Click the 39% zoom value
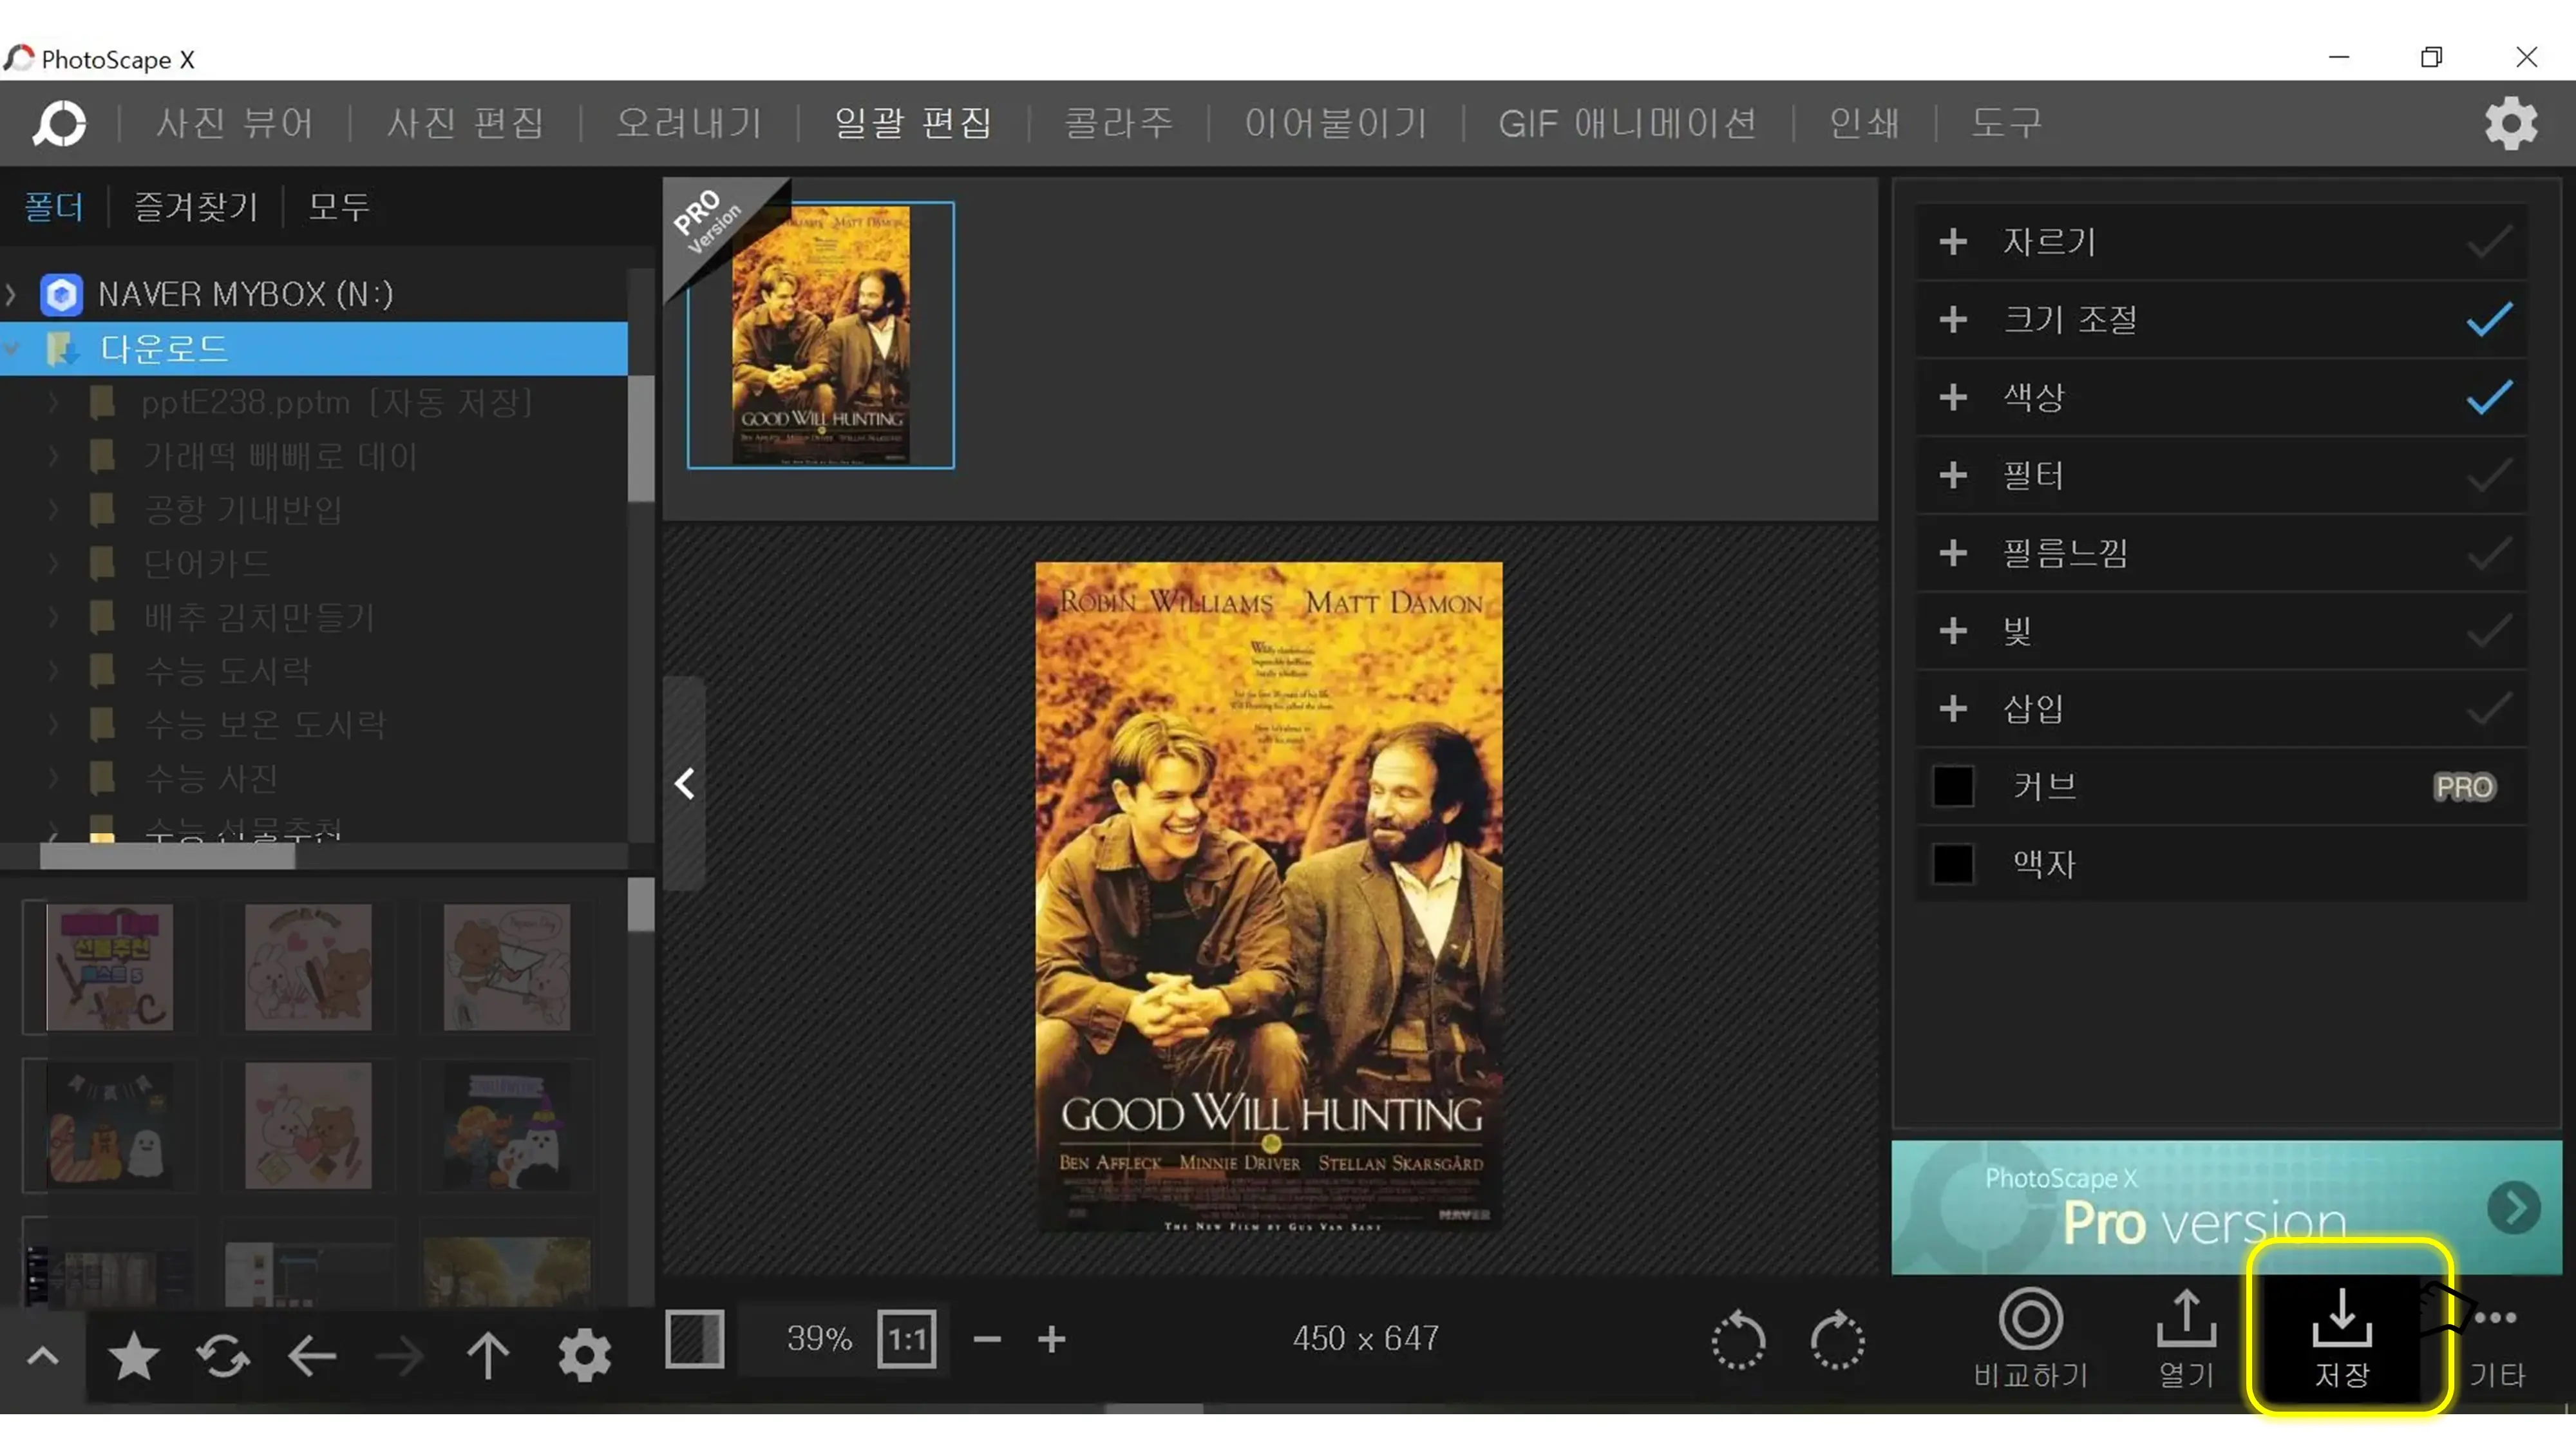 click(x=819, y=1339)
